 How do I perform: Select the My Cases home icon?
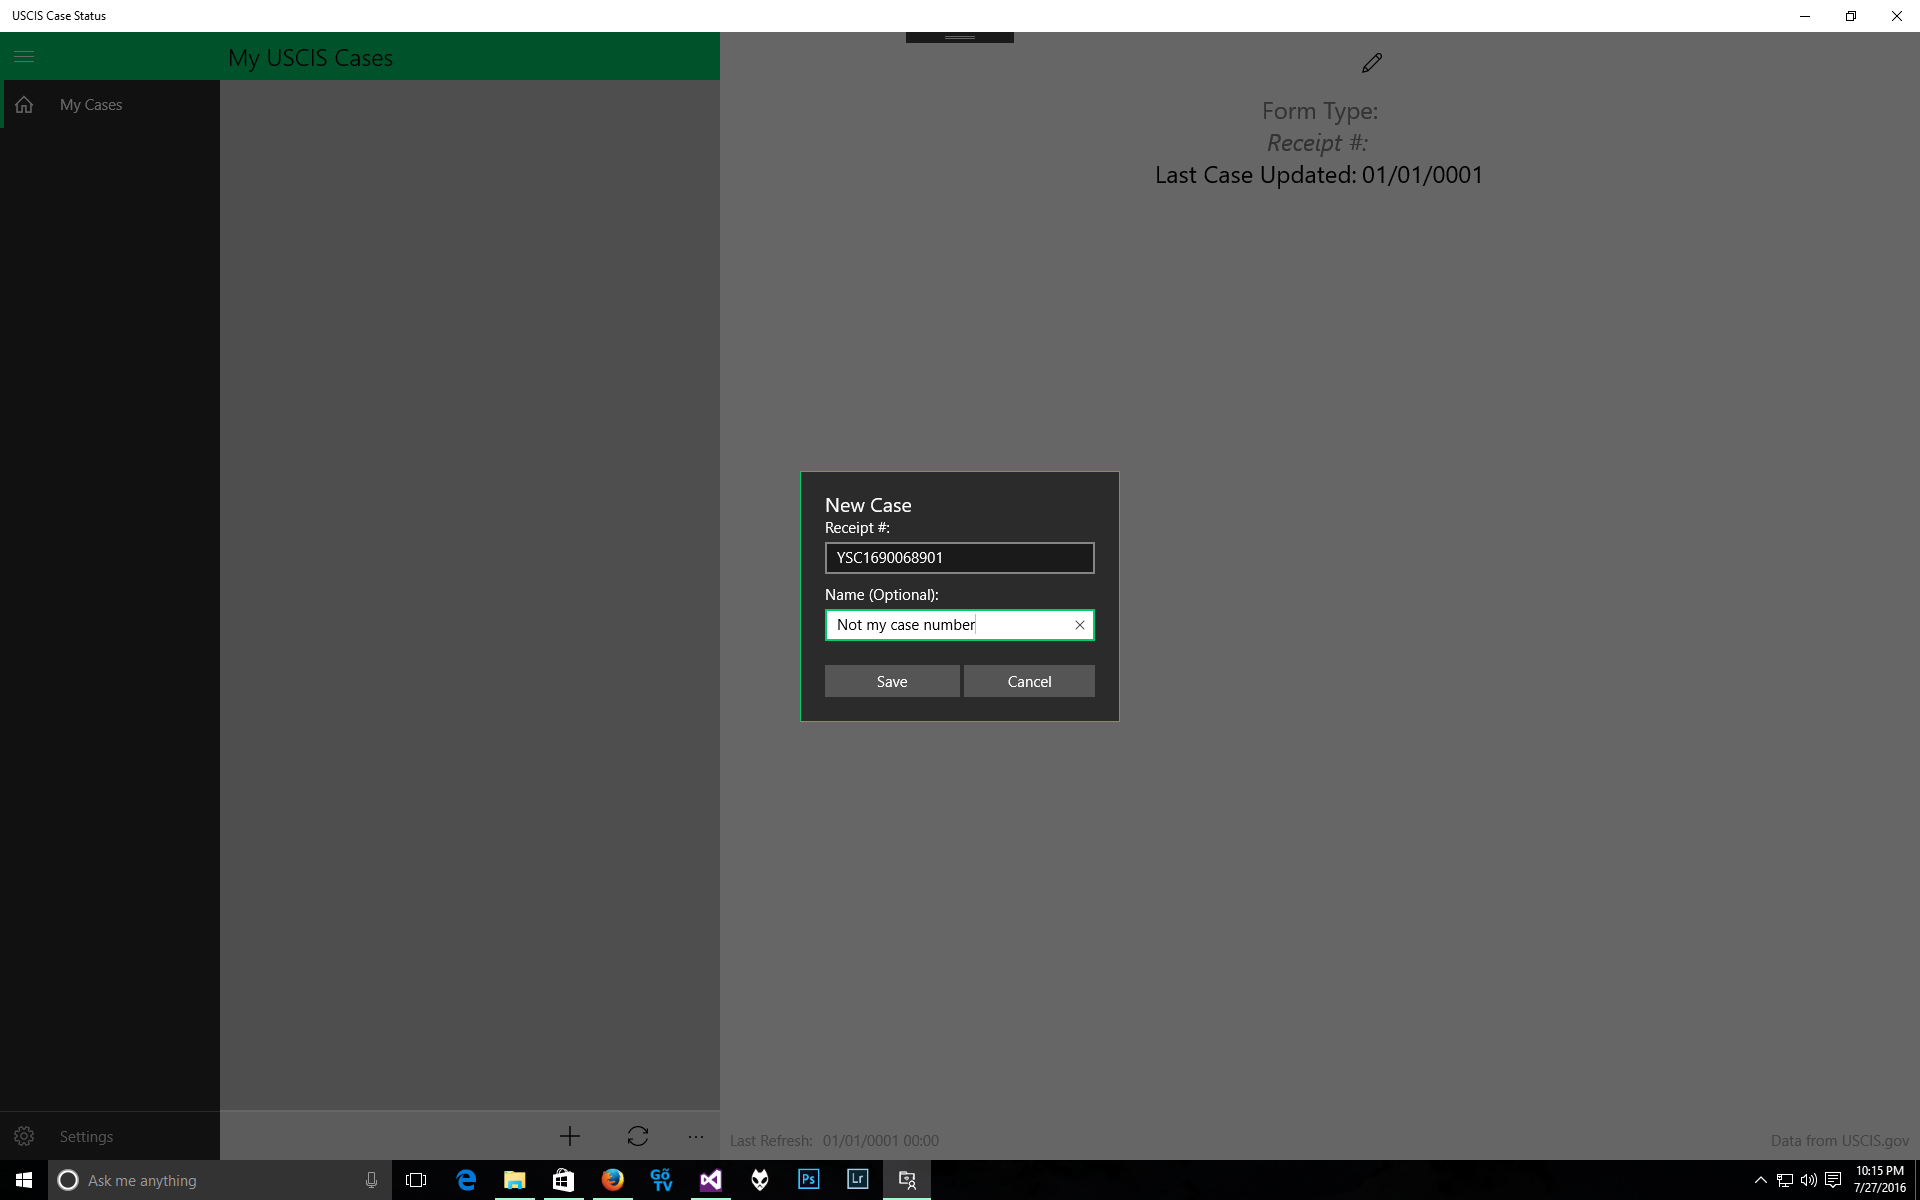24,105
